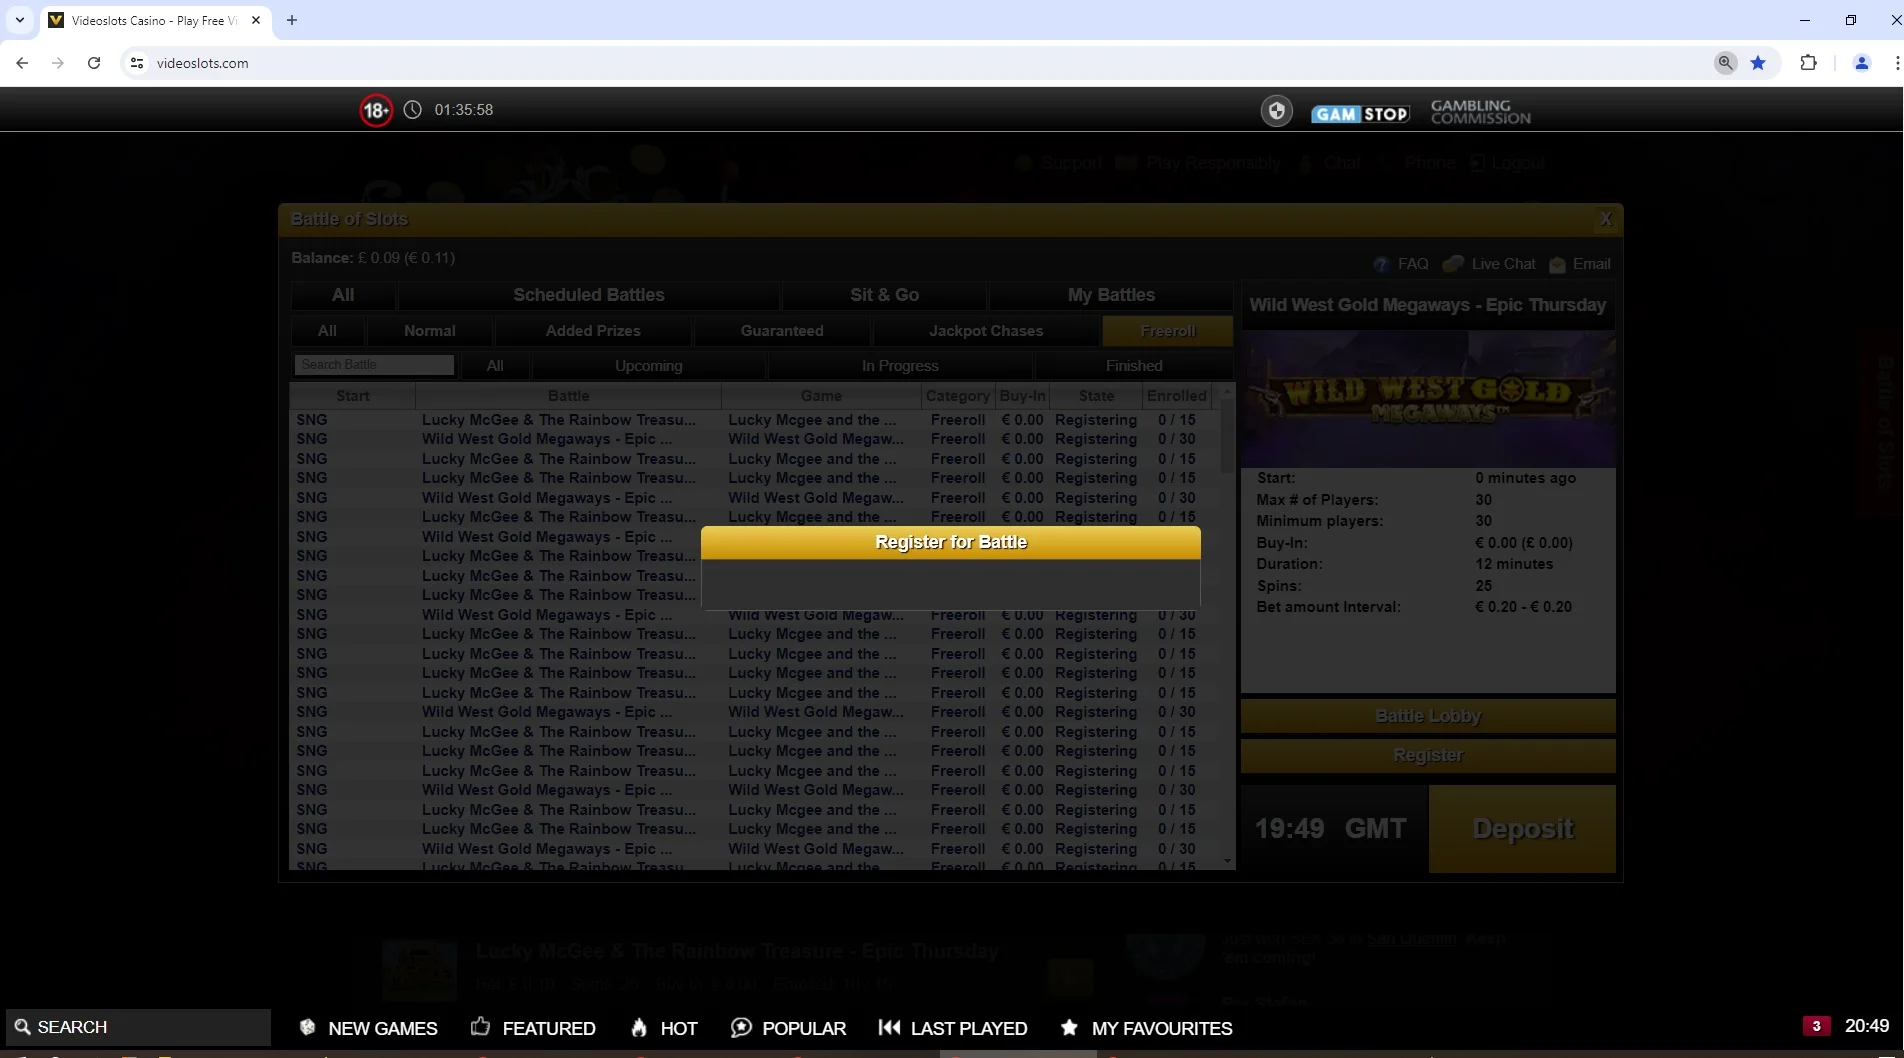Open Live Chat from battle dialog

coord(1490,264)
